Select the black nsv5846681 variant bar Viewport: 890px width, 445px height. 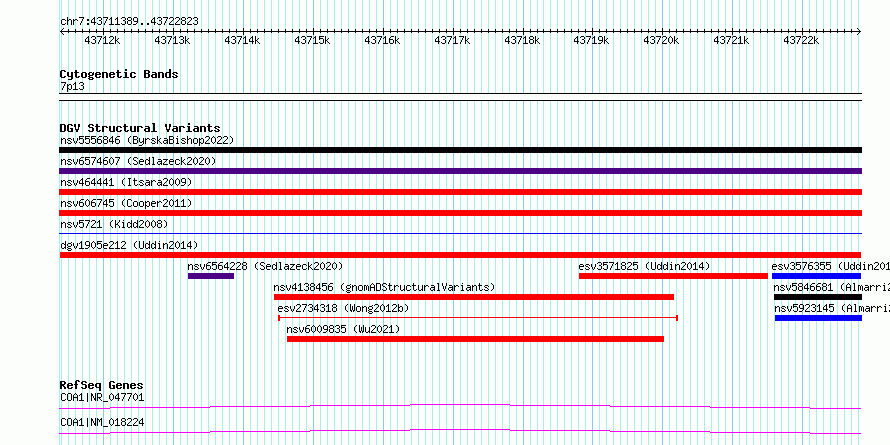pos(818,297)
